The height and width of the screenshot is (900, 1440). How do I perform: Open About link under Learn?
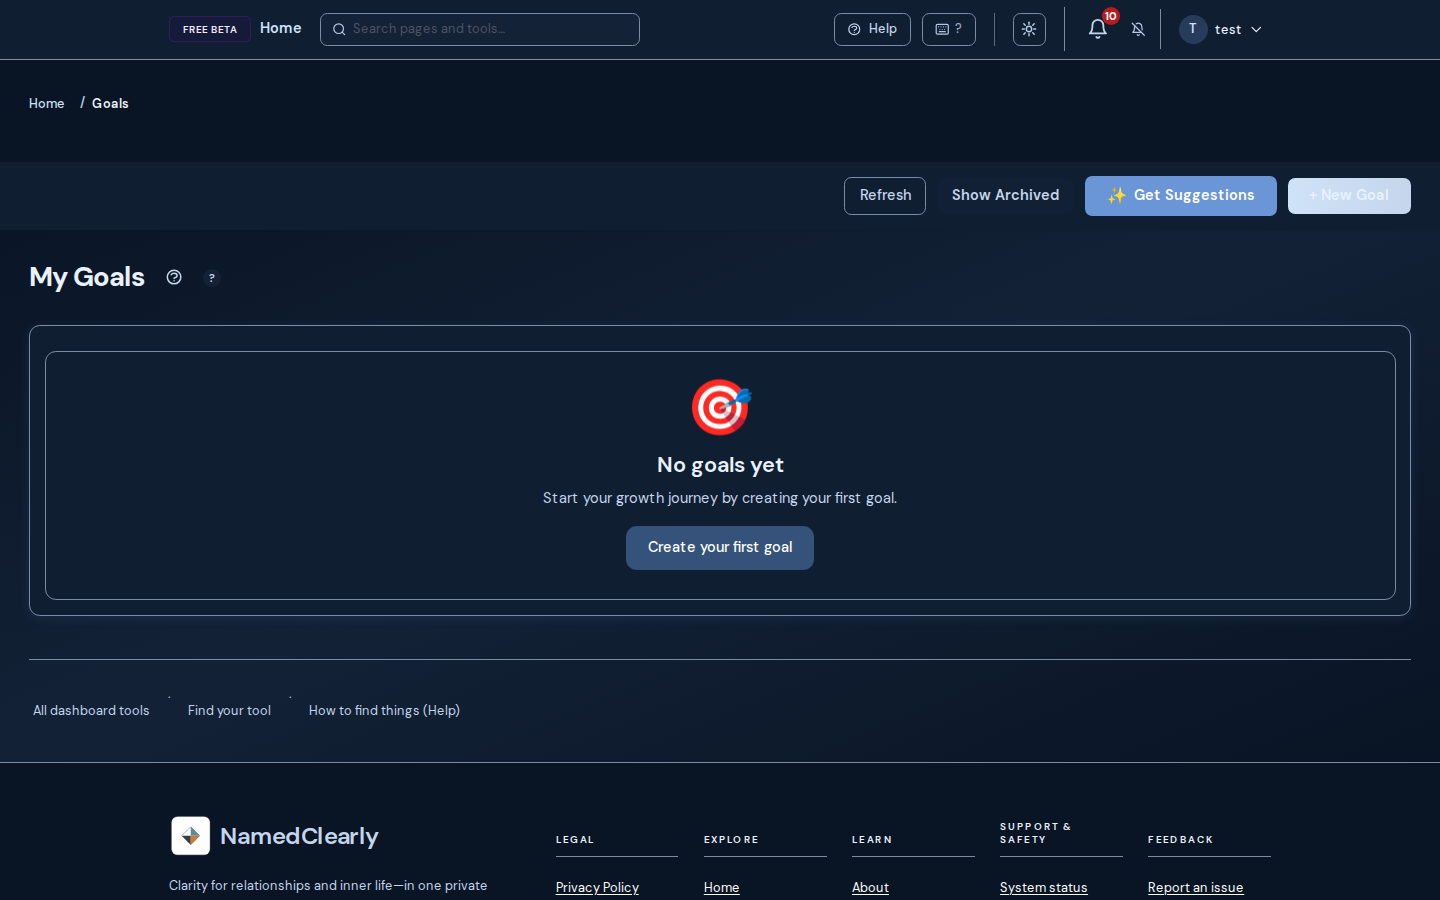[870, 888]
